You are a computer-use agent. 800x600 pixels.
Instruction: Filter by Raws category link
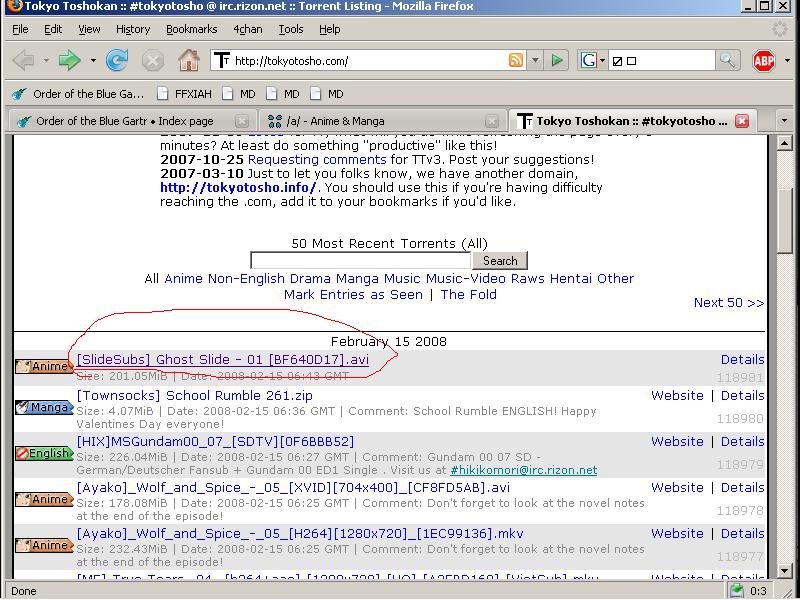tap(528, 279)
